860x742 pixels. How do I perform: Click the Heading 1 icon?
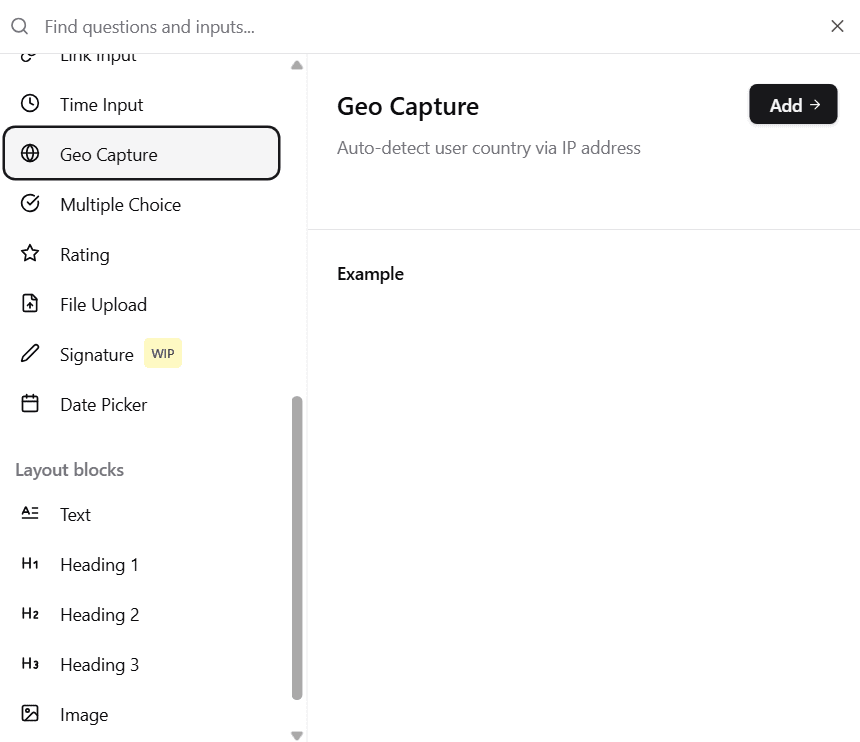point(29,564)
